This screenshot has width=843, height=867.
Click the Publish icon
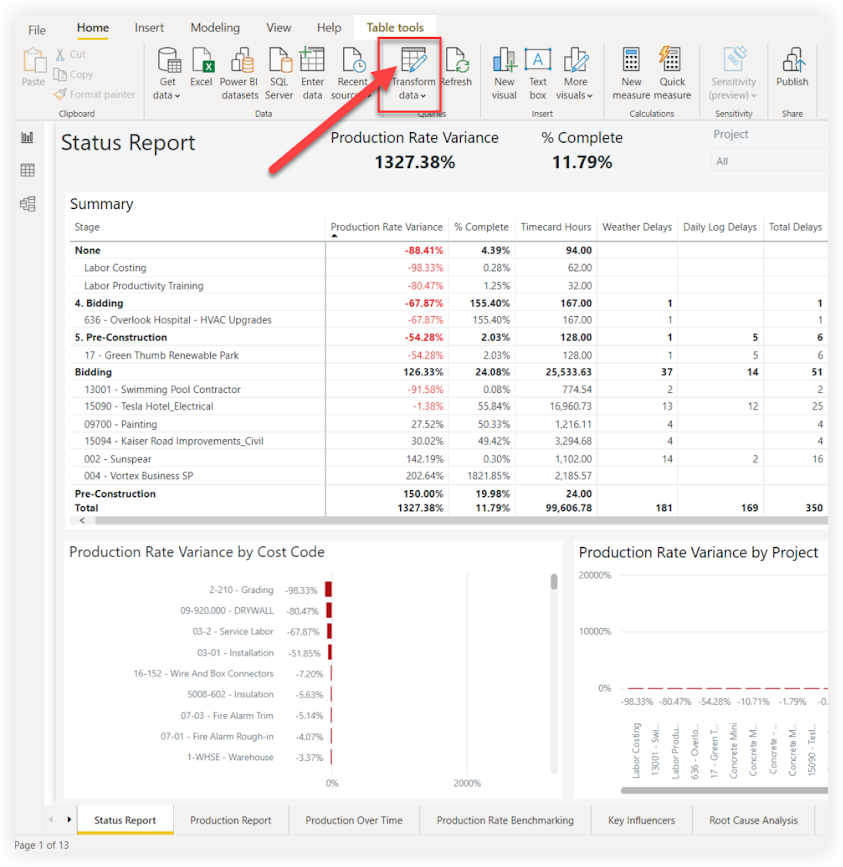click(x=793, y=60)
